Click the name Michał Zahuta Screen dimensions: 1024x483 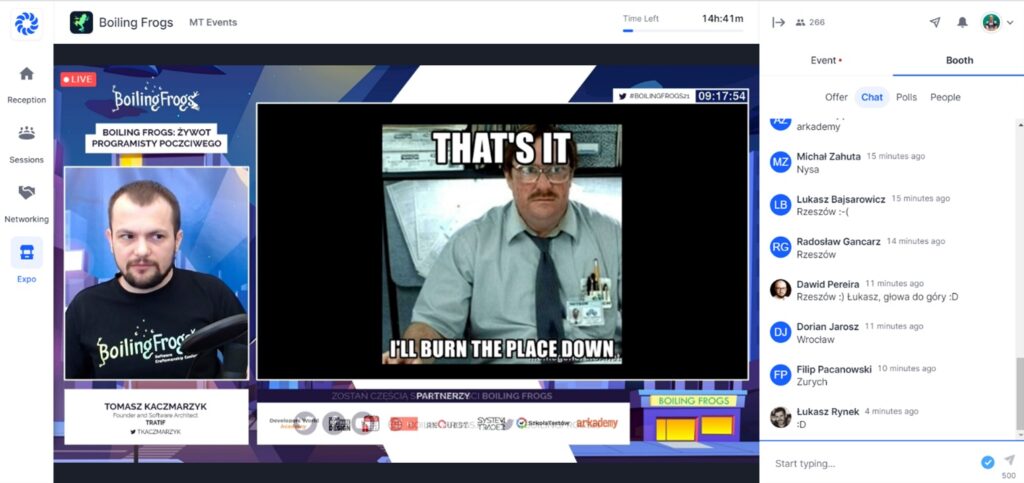pyautogui.click(x=828, y=157)
